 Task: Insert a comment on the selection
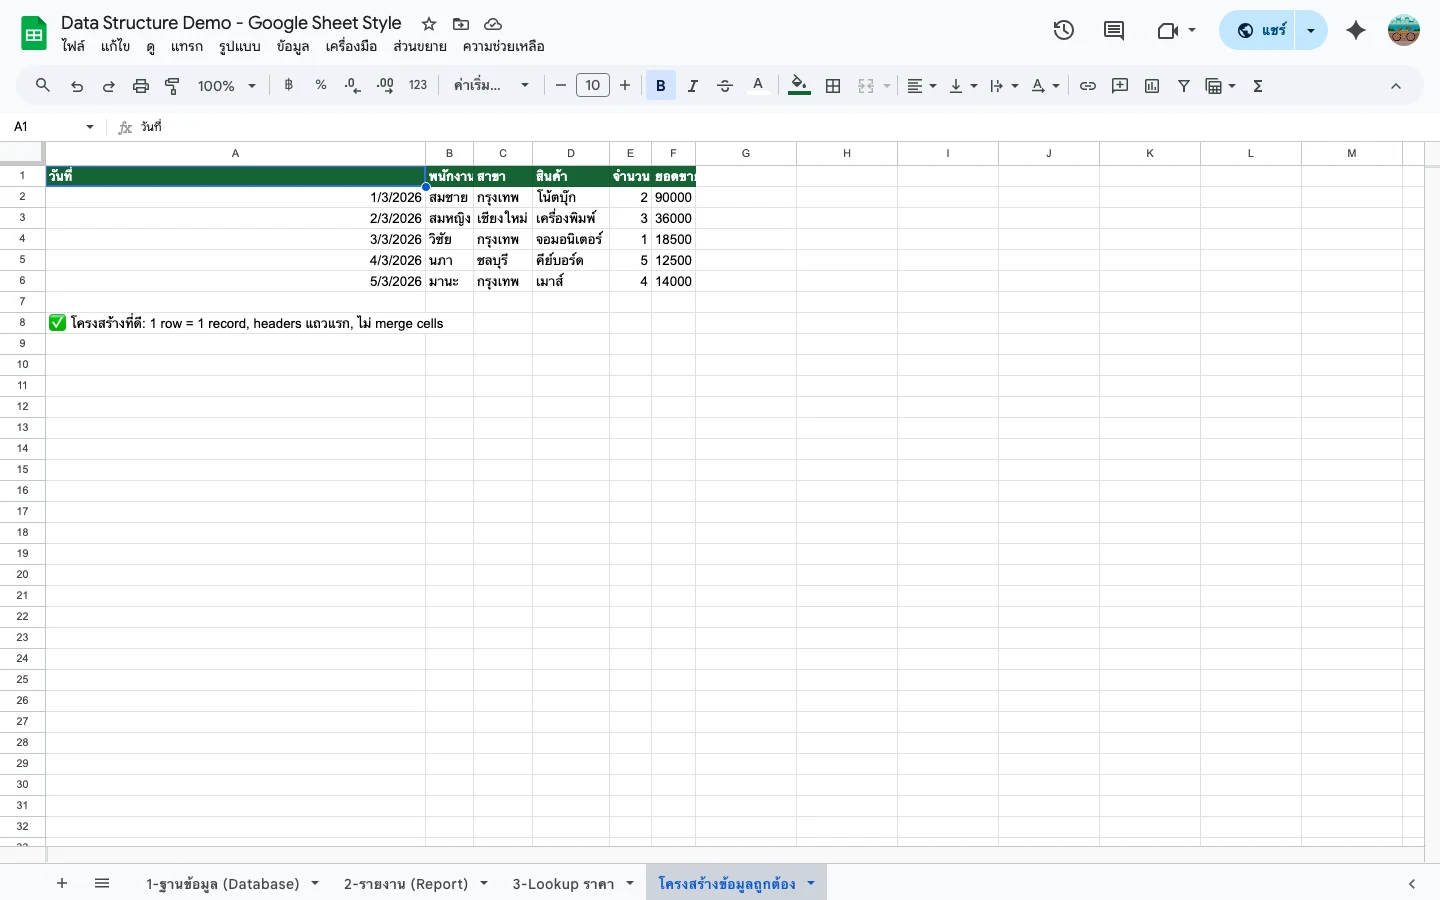coord(1120,85)
